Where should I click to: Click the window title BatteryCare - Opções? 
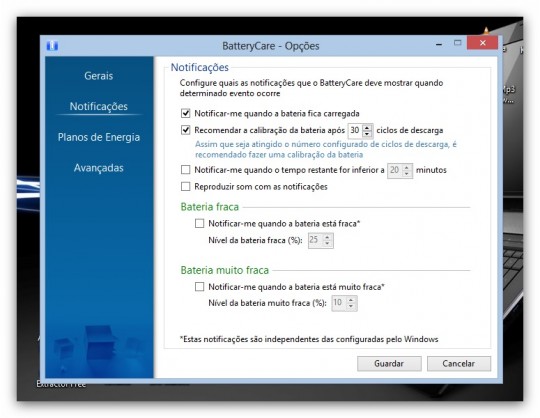271,46
